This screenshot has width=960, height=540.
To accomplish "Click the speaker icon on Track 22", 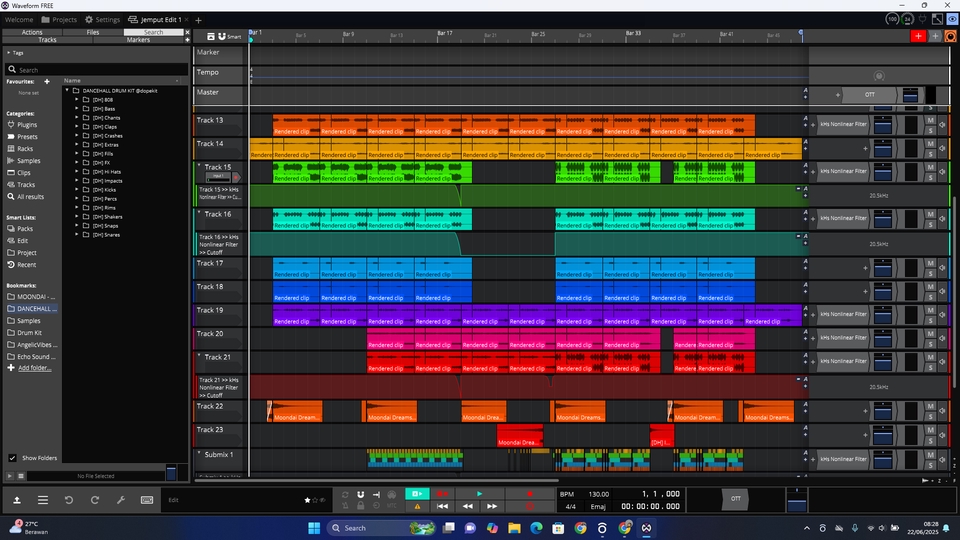I will [943, 411].
